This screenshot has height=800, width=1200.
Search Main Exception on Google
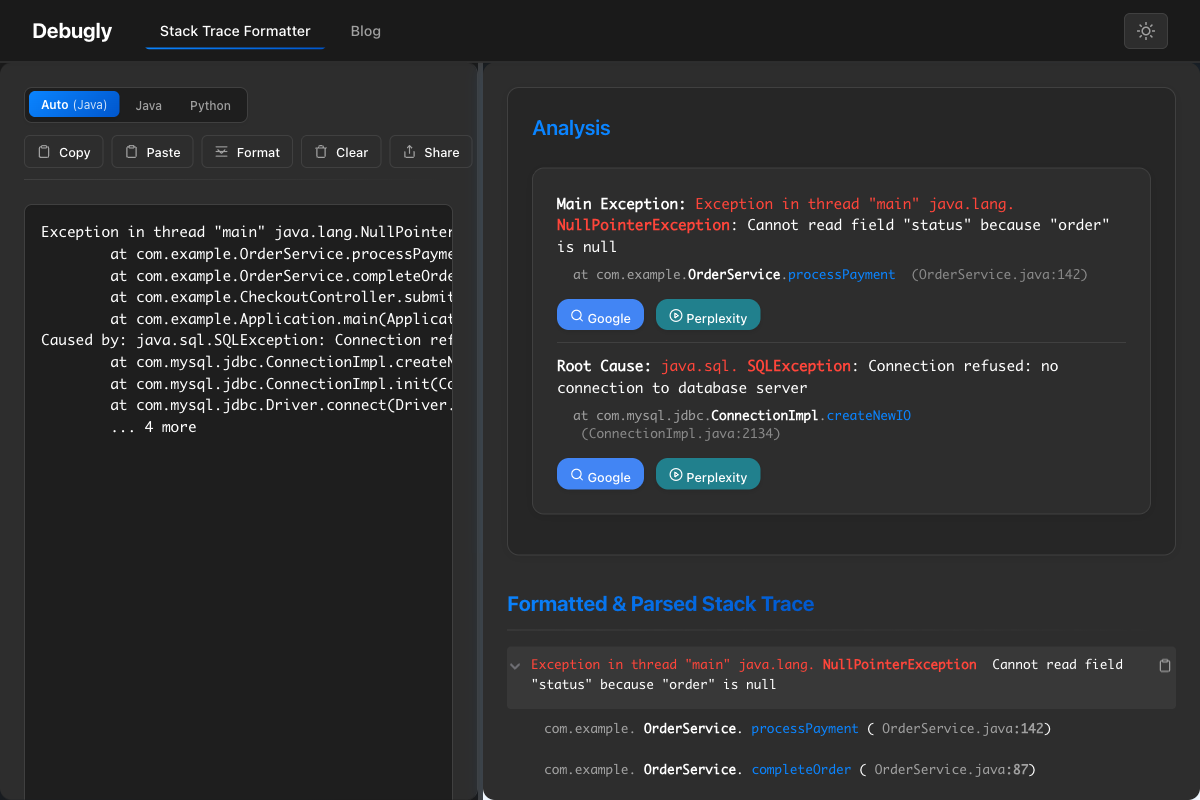point(600,315)
